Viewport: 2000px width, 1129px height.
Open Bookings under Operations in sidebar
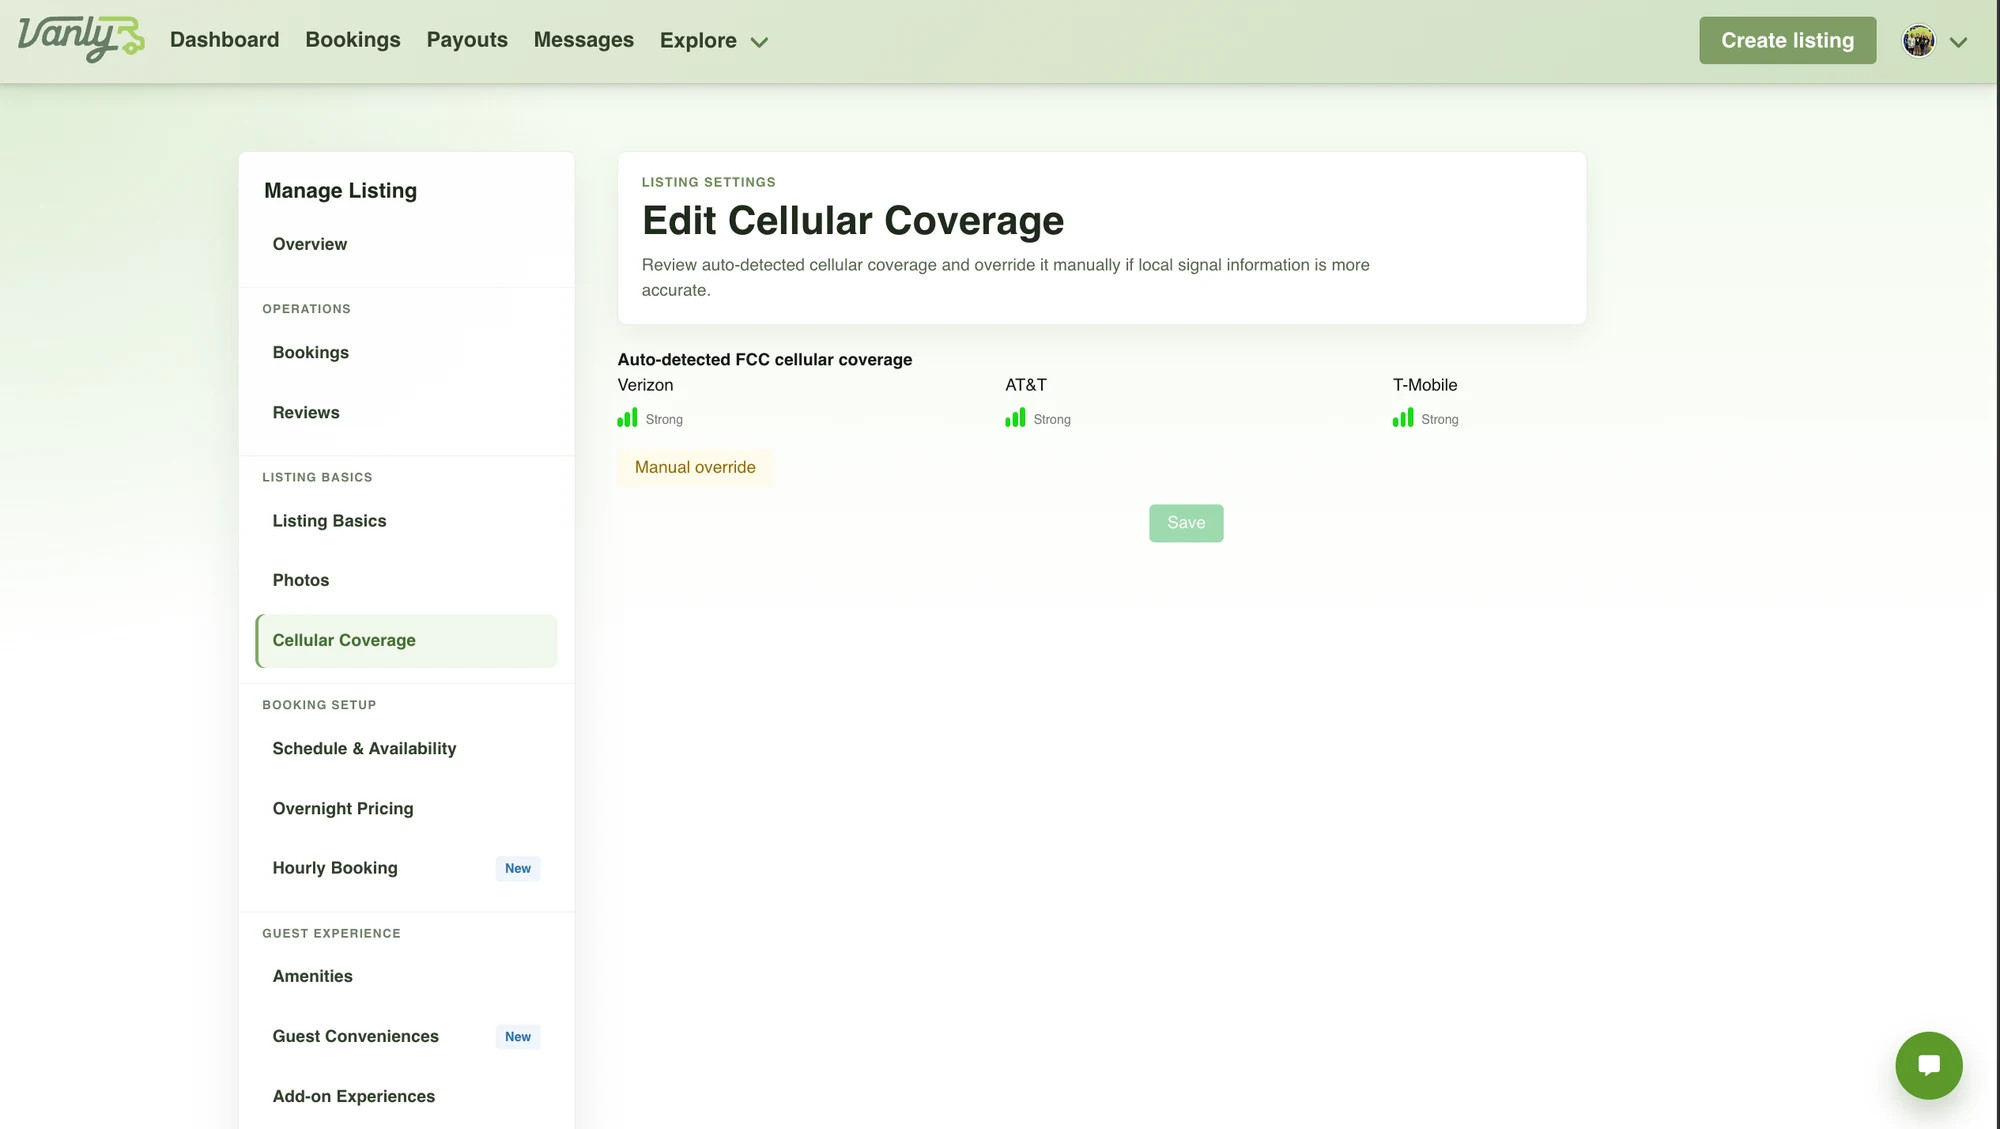(406, 353)
